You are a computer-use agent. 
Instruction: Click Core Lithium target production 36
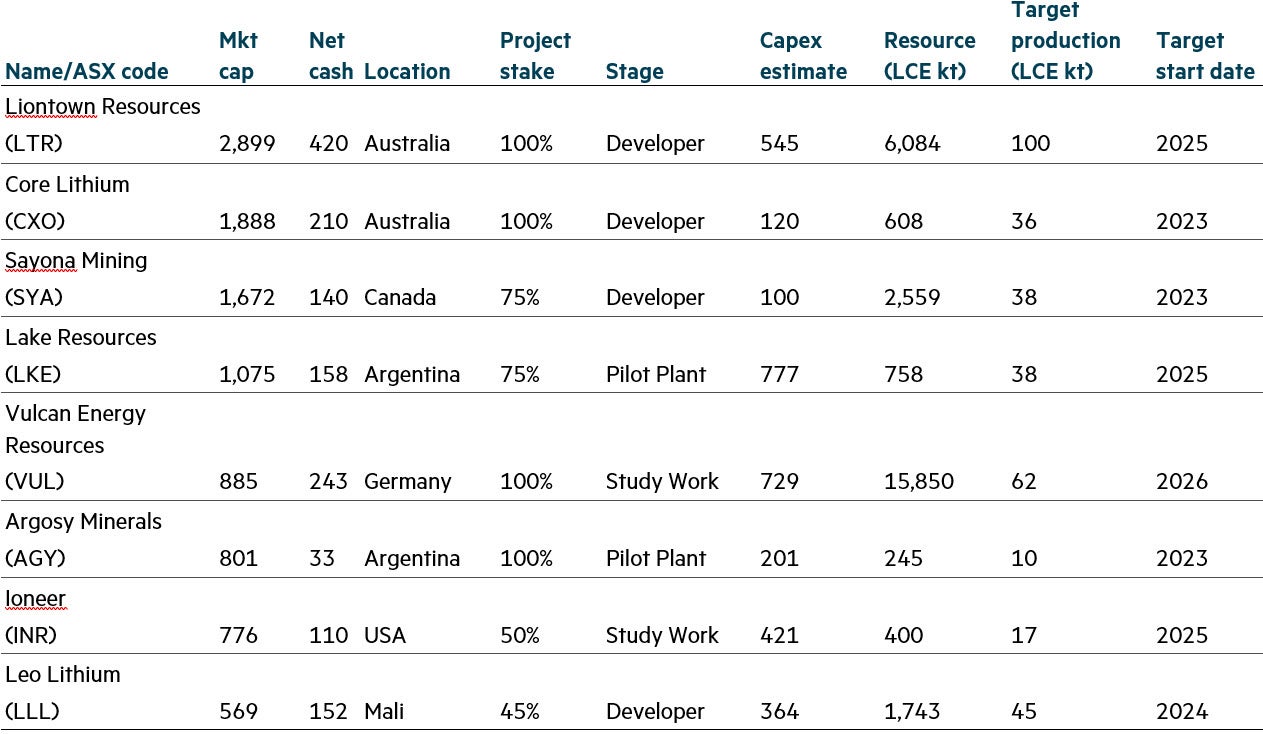1024,221
